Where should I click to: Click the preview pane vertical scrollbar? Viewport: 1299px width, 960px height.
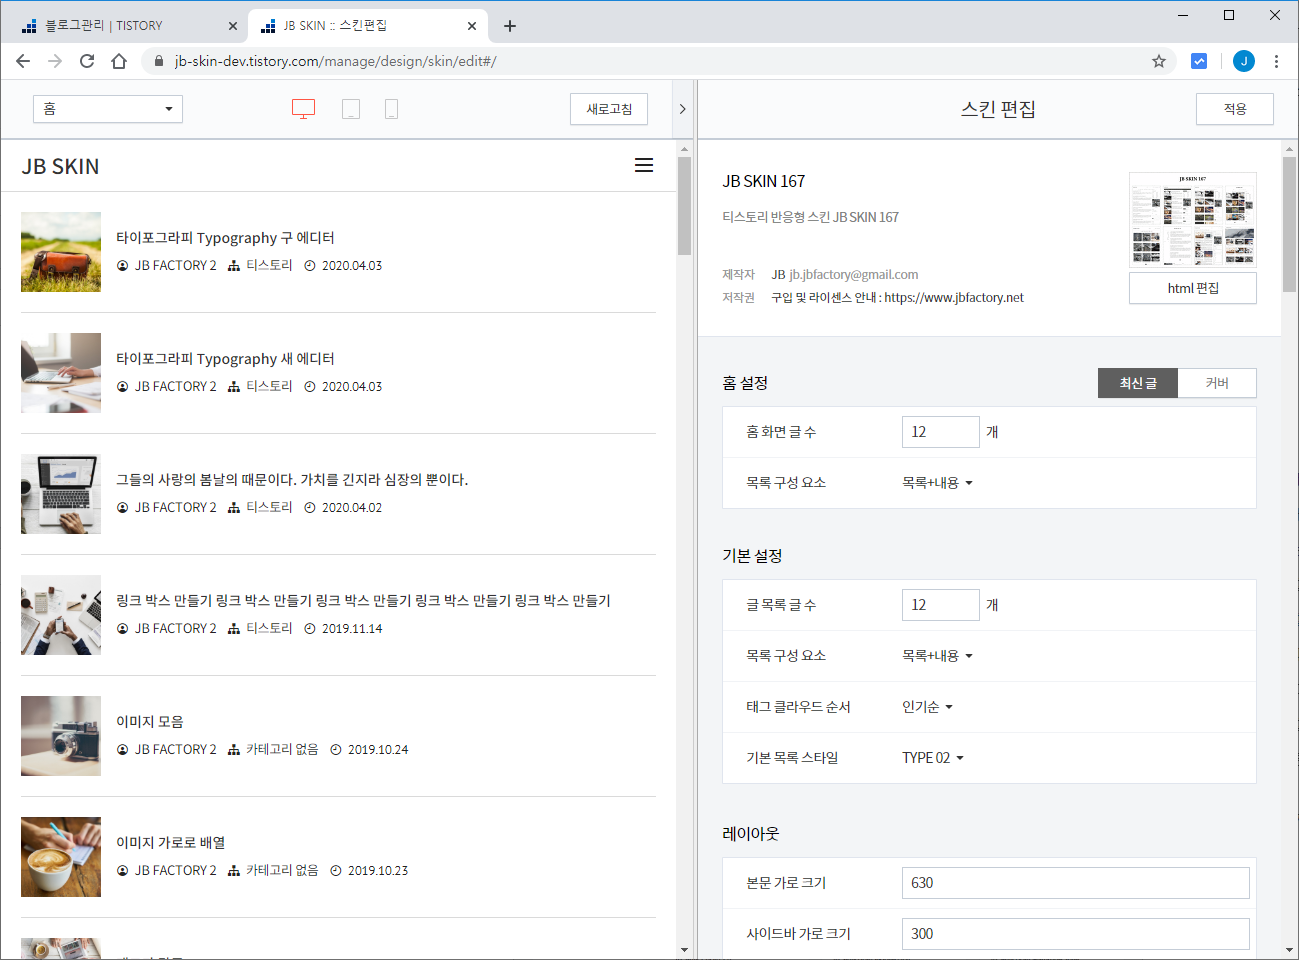[x=684, y=206]
